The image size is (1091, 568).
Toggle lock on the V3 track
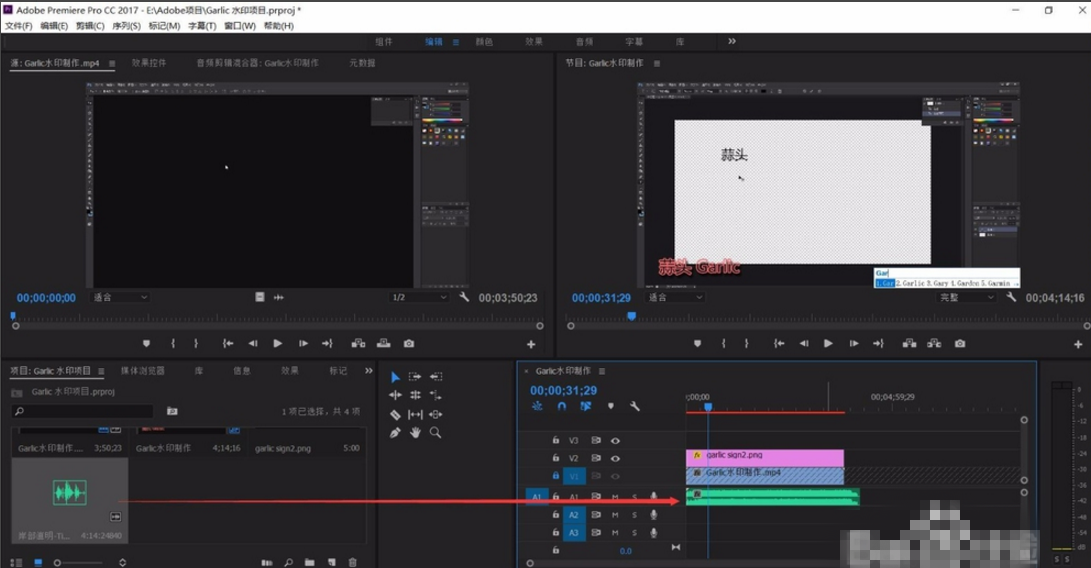556,440
